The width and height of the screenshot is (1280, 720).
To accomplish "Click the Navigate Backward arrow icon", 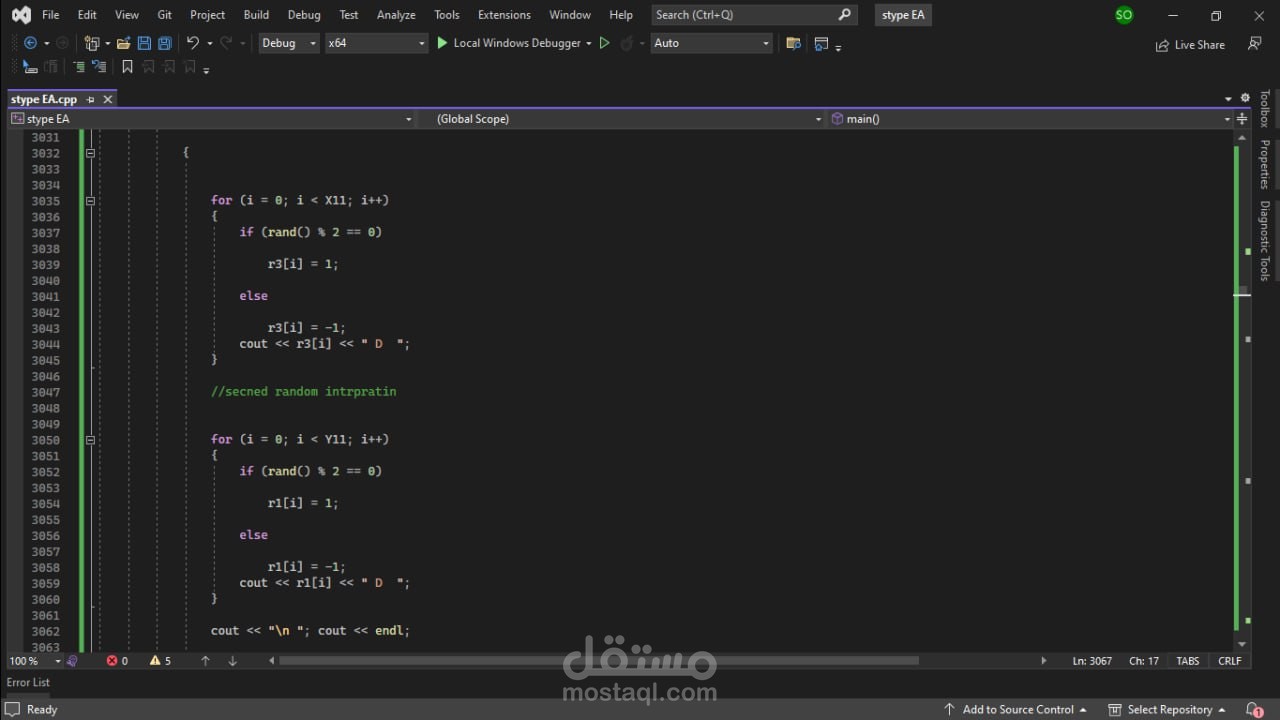I will point(29,43).
